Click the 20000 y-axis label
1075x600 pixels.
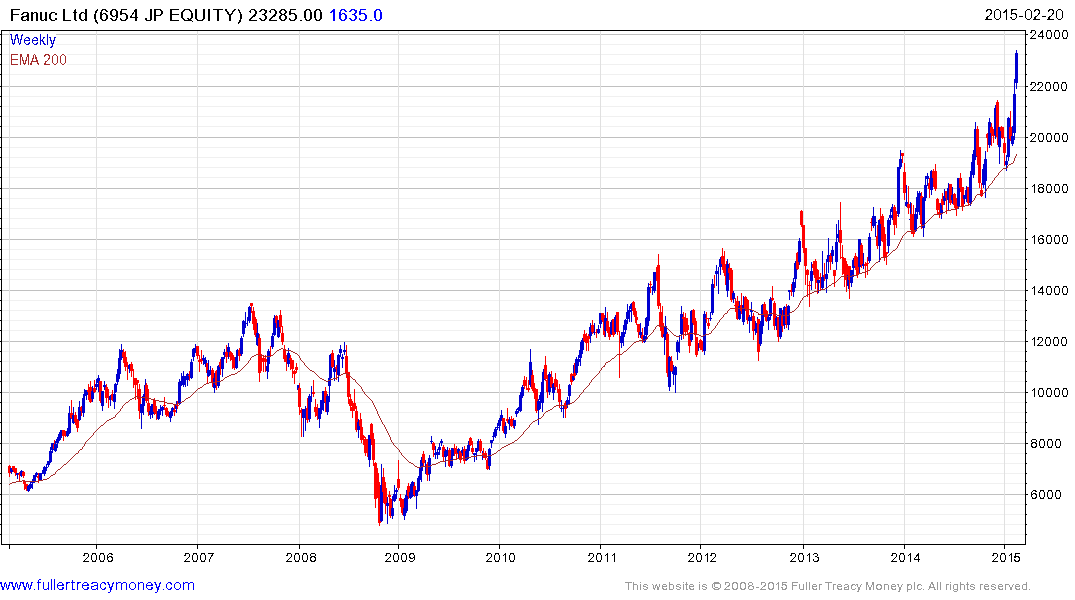click(1049, 138)
